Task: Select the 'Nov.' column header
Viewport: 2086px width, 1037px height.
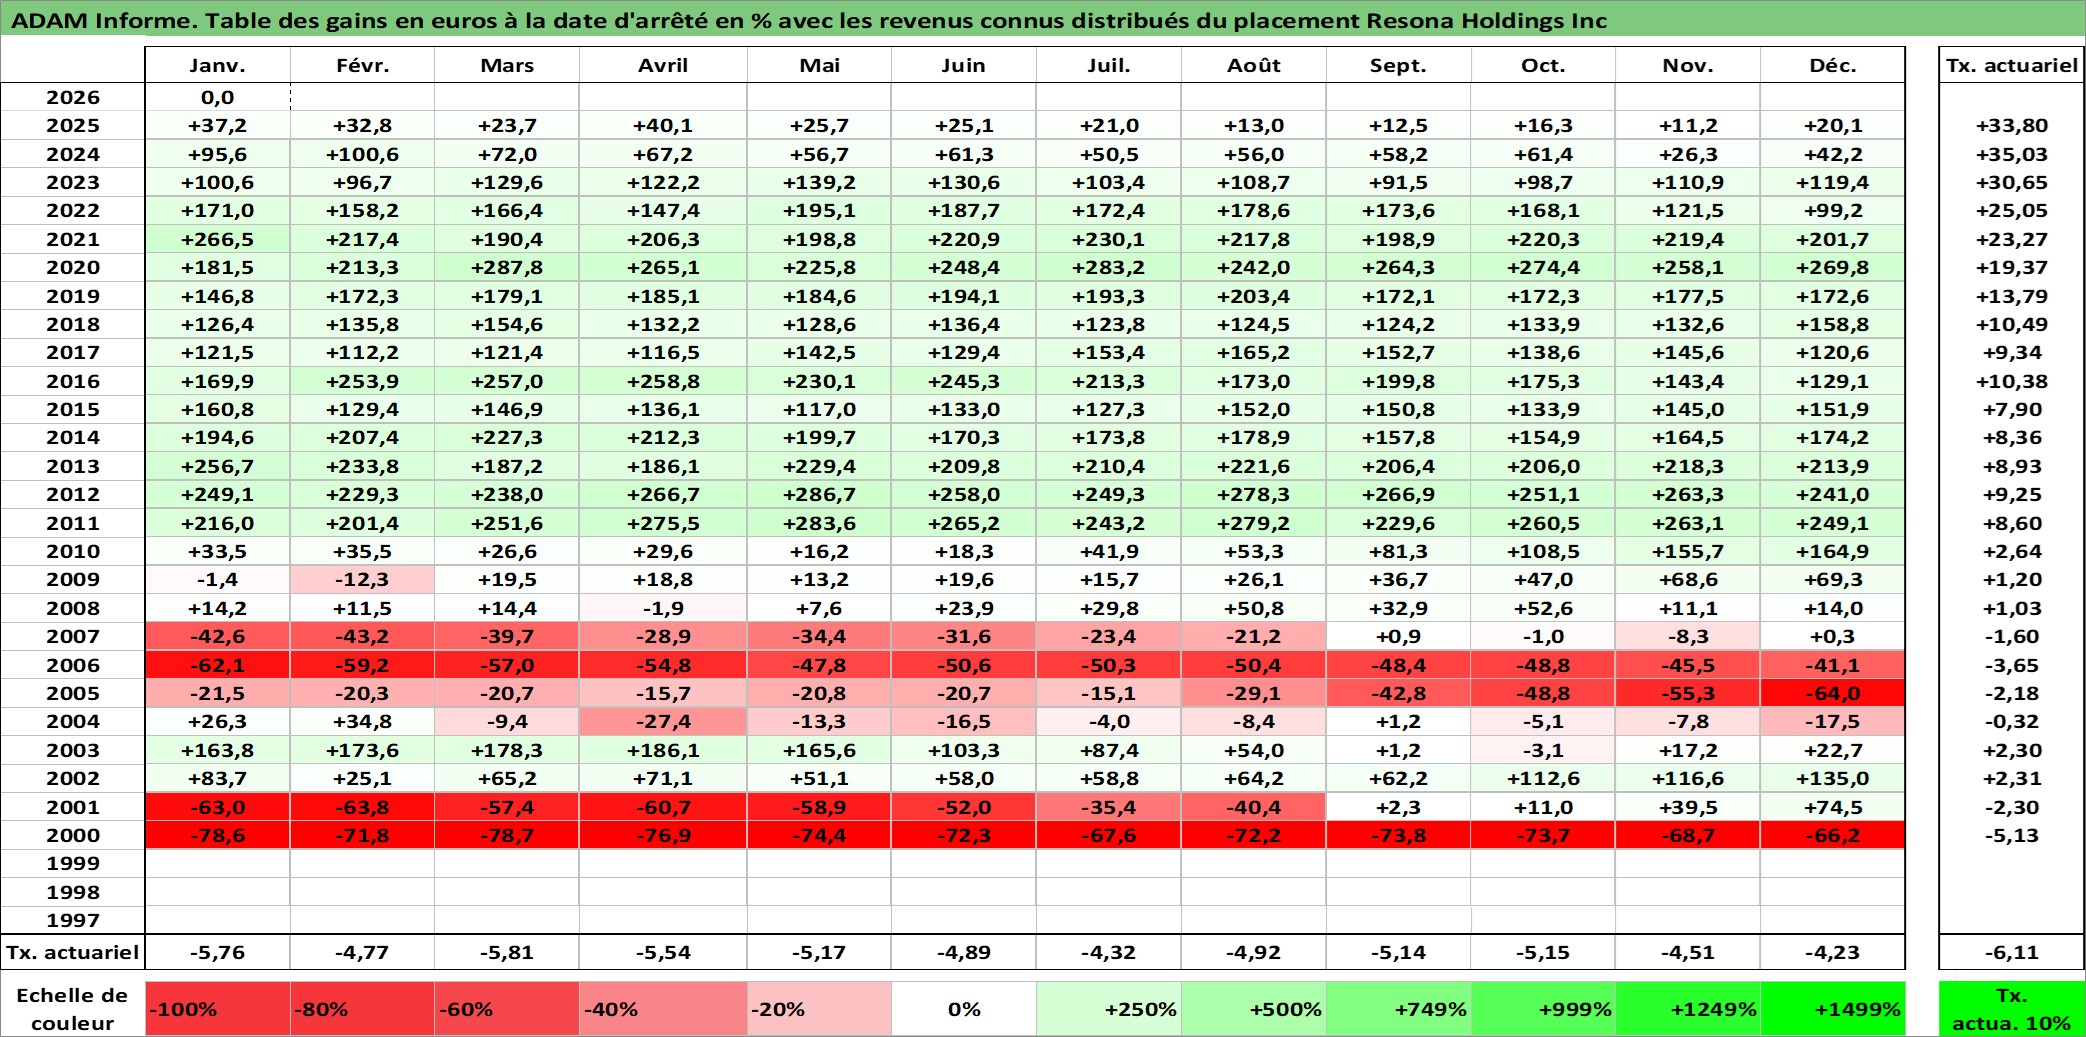Action: pos(1688,65)
